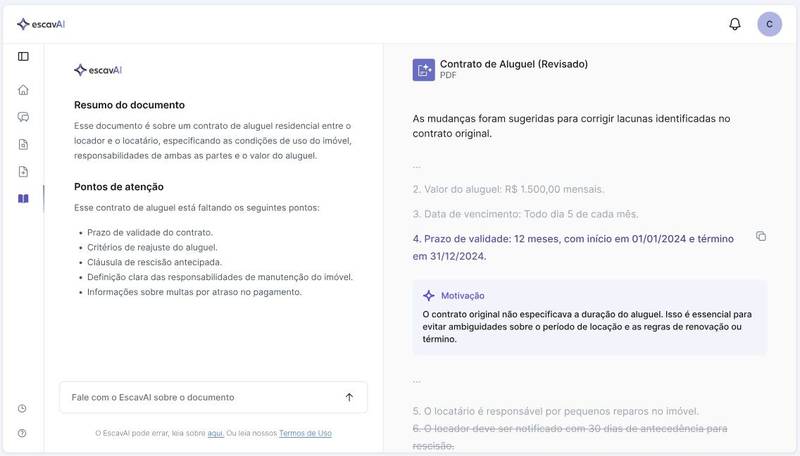Click clause '3. Data de vencimento'

point(526,214)
